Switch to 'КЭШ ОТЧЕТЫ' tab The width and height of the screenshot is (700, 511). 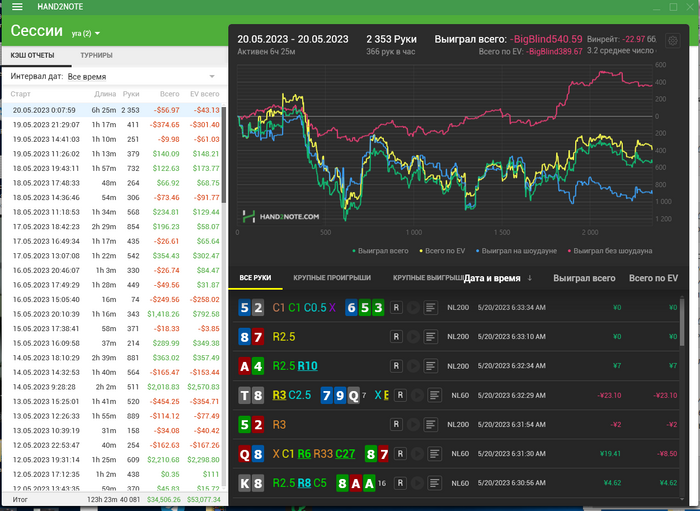(x=33, y=55)
